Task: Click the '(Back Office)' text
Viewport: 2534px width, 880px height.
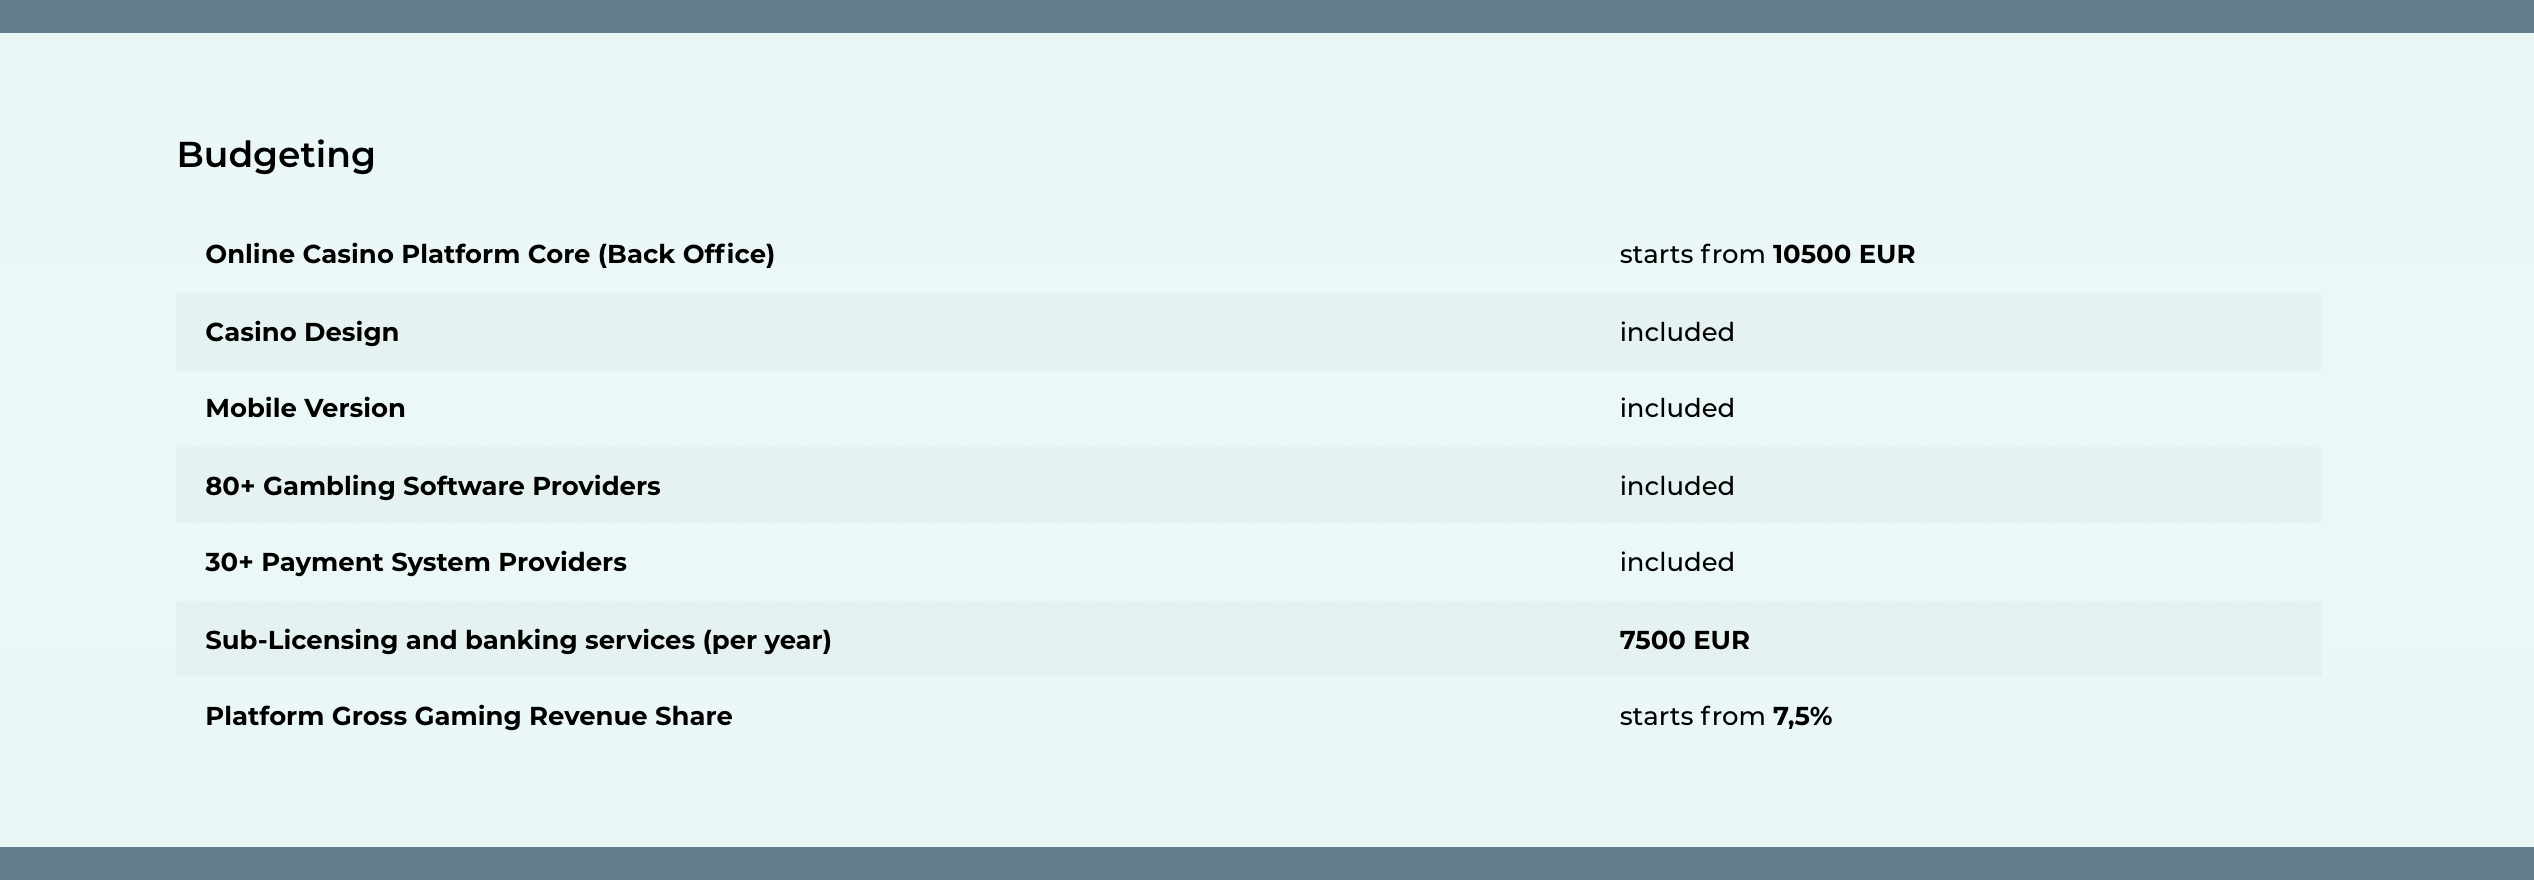Action: tap(686, 254)
